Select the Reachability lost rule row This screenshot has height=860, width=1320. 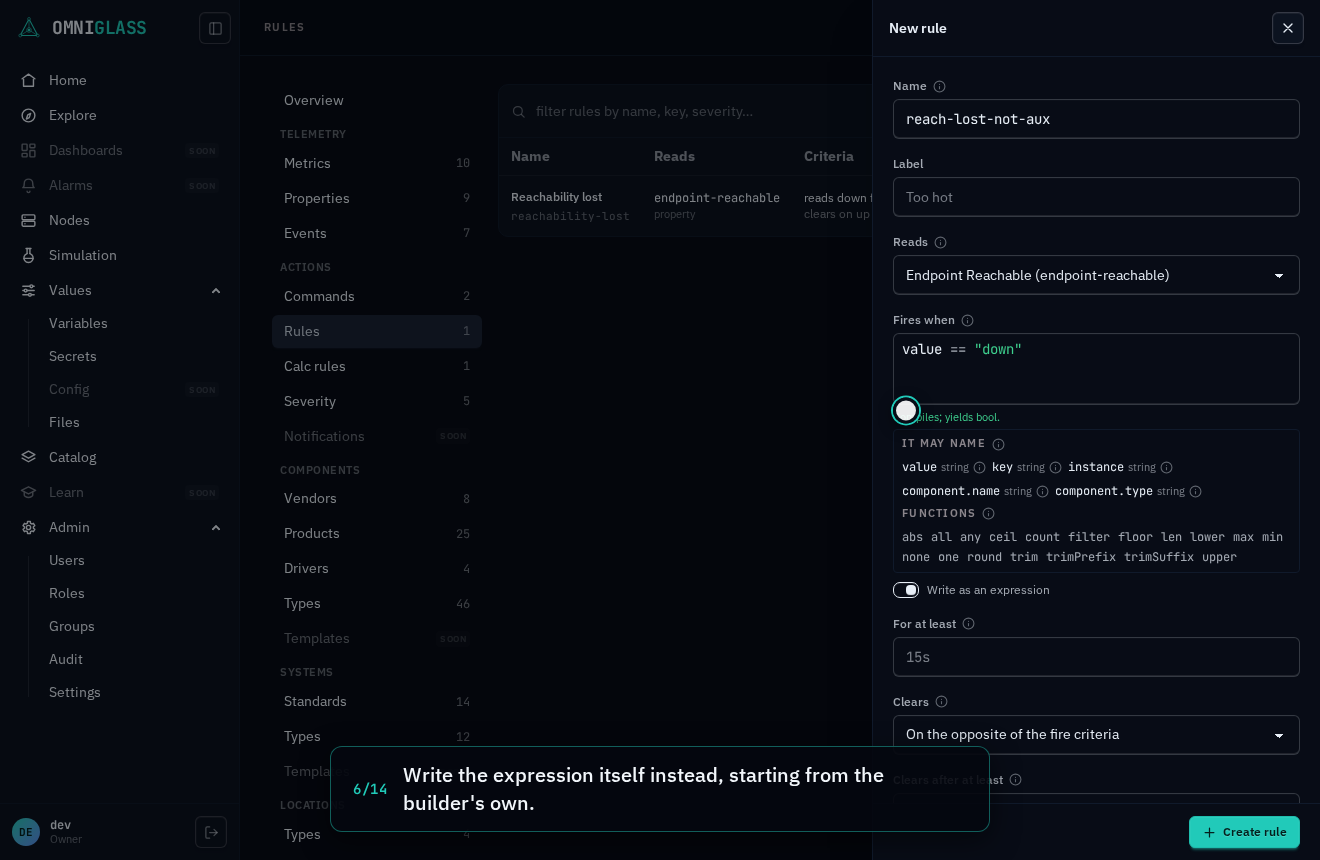click(x=685, y=206)
